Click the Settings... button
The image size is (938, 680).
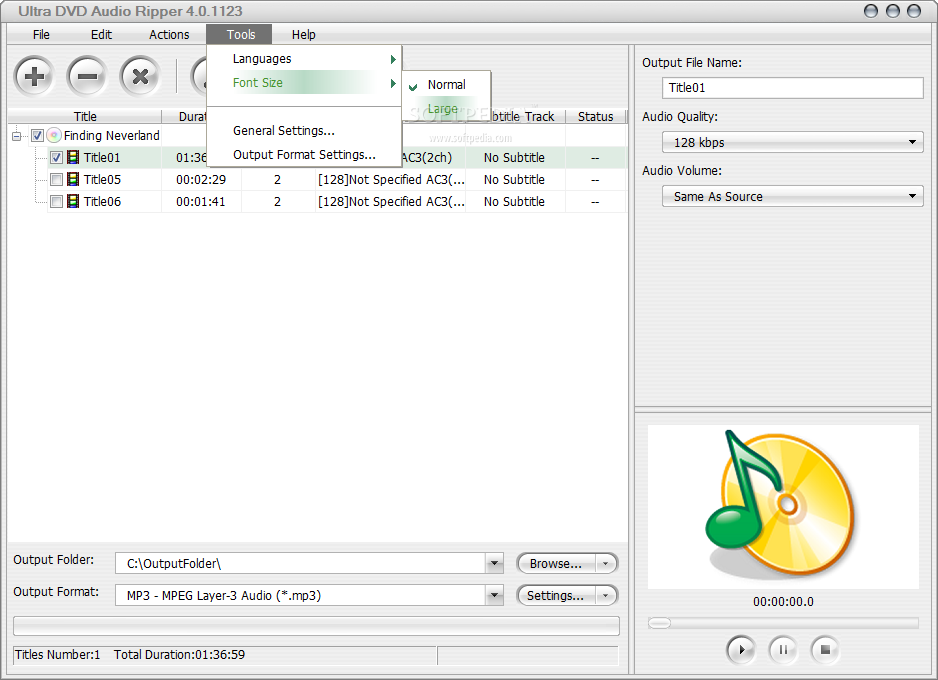click(x=556, y=596)
